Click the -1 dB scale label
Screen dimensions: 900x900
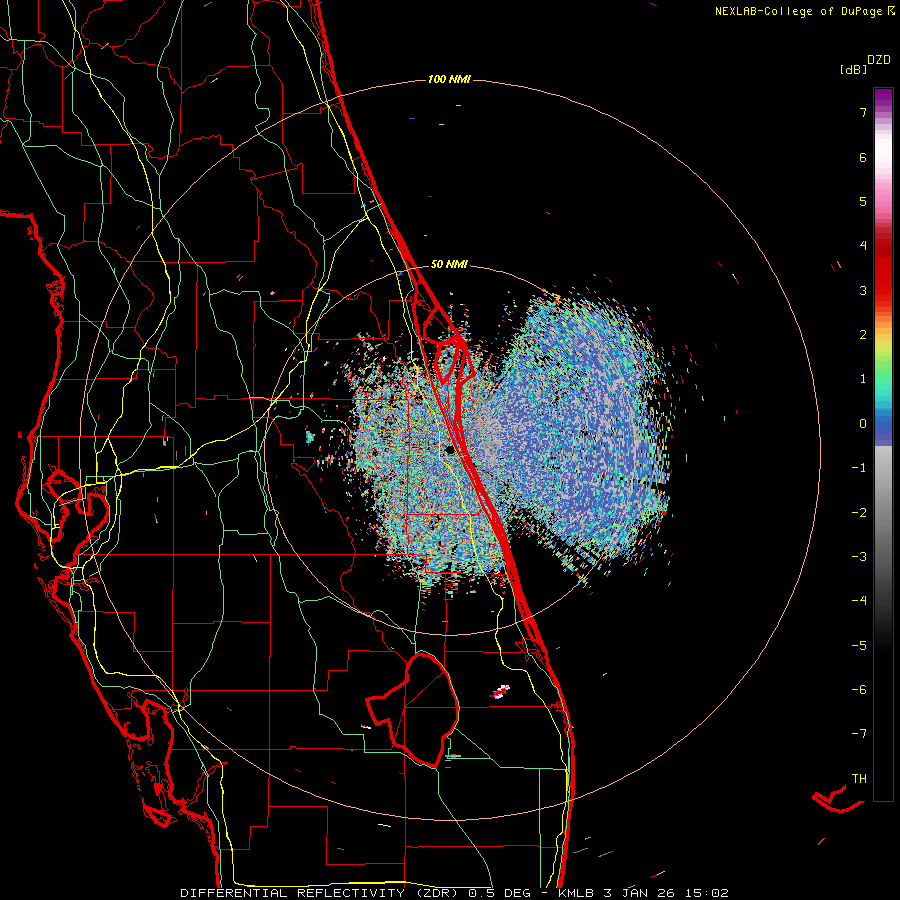click(x=859, y=468)
